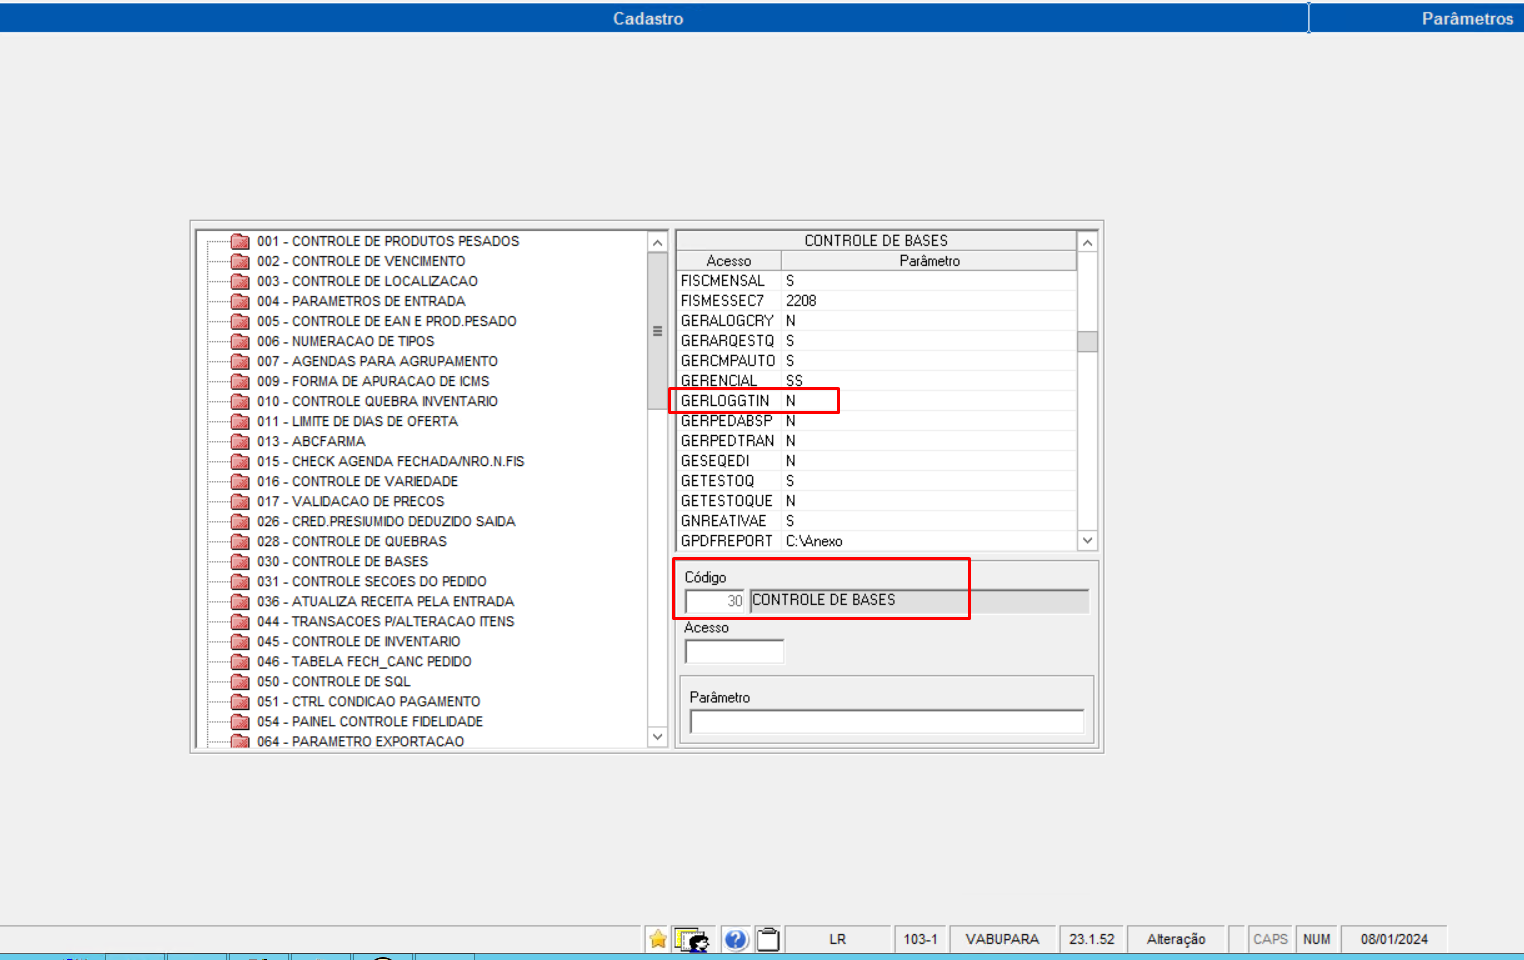Click inside the Acesso input field
The height and width of the screenshot is (960, 1524).
pyautogui.click(x=734, y=650)
